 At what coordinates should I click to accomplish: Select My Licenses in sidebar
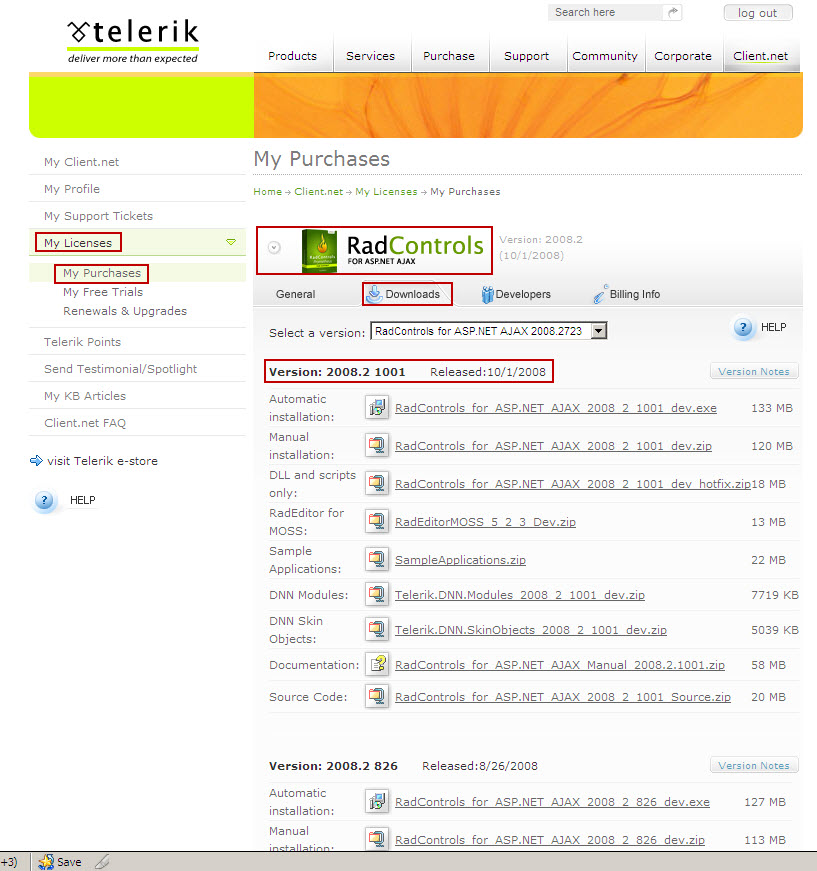(x=78, y=243)
